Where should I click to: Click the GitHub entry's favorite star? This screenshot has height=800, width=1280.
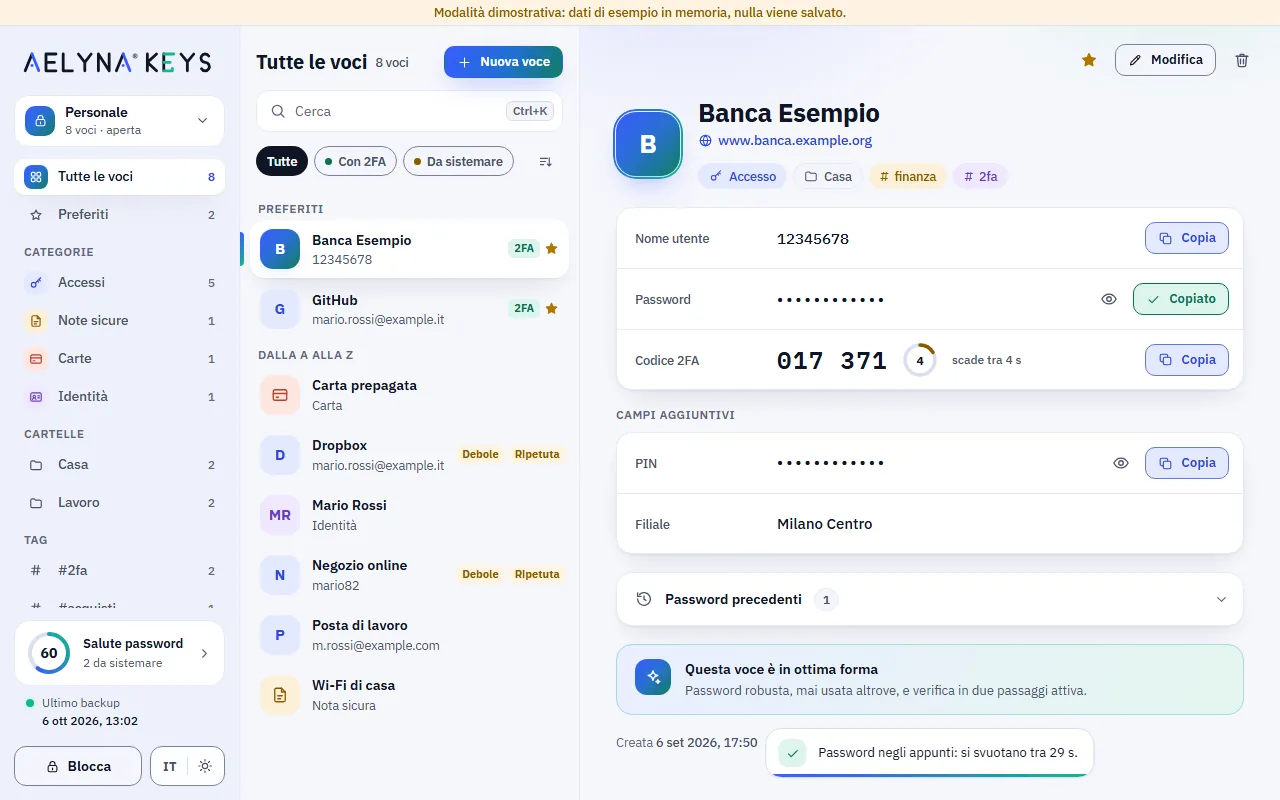552,308
